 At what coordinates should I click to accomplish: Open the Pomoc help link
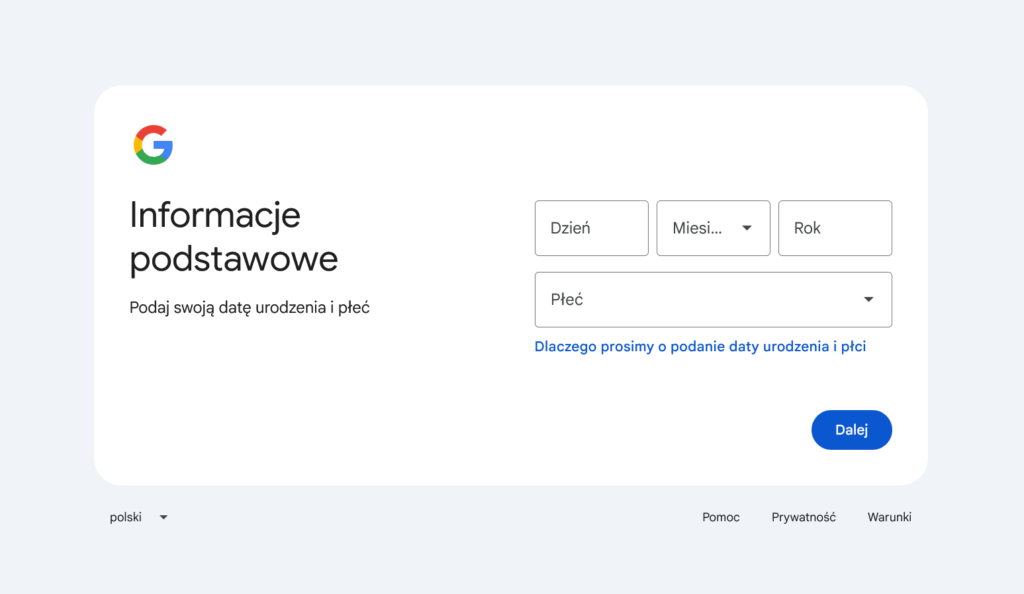(x=721, y=517)
